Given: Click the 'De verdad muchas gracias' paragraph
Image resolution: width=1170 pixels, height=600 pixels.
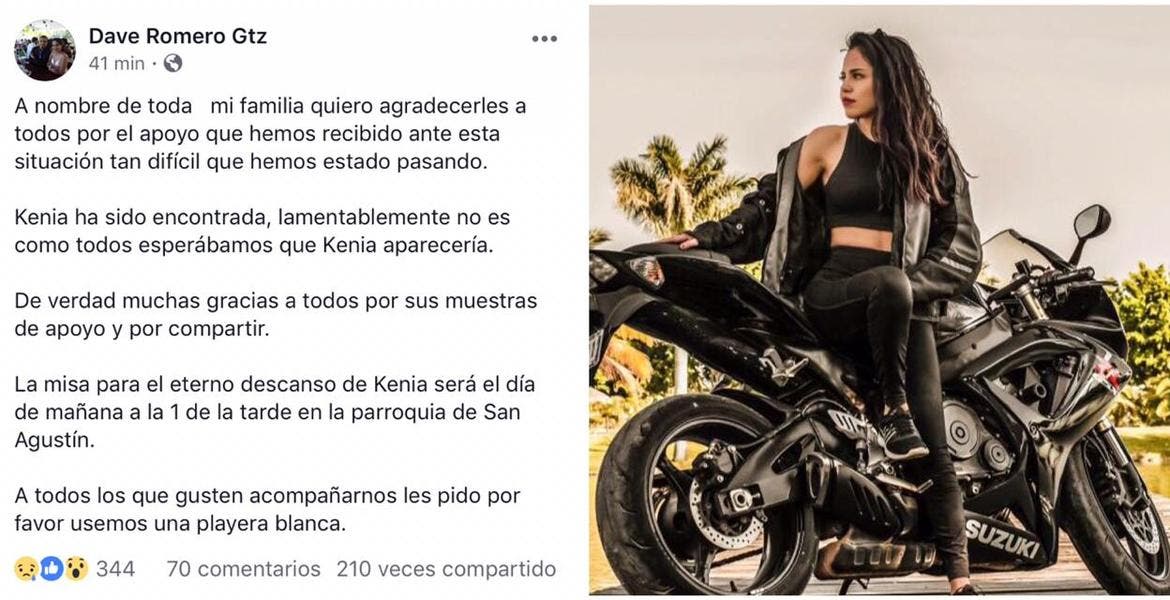Looking at the screenshot, I should [276, 315].
